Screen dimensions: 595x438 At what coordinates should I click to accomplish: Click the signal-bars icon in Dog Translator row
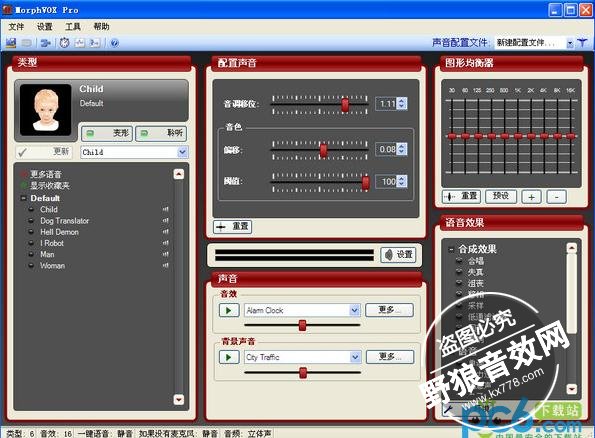[x=165, y=221]
